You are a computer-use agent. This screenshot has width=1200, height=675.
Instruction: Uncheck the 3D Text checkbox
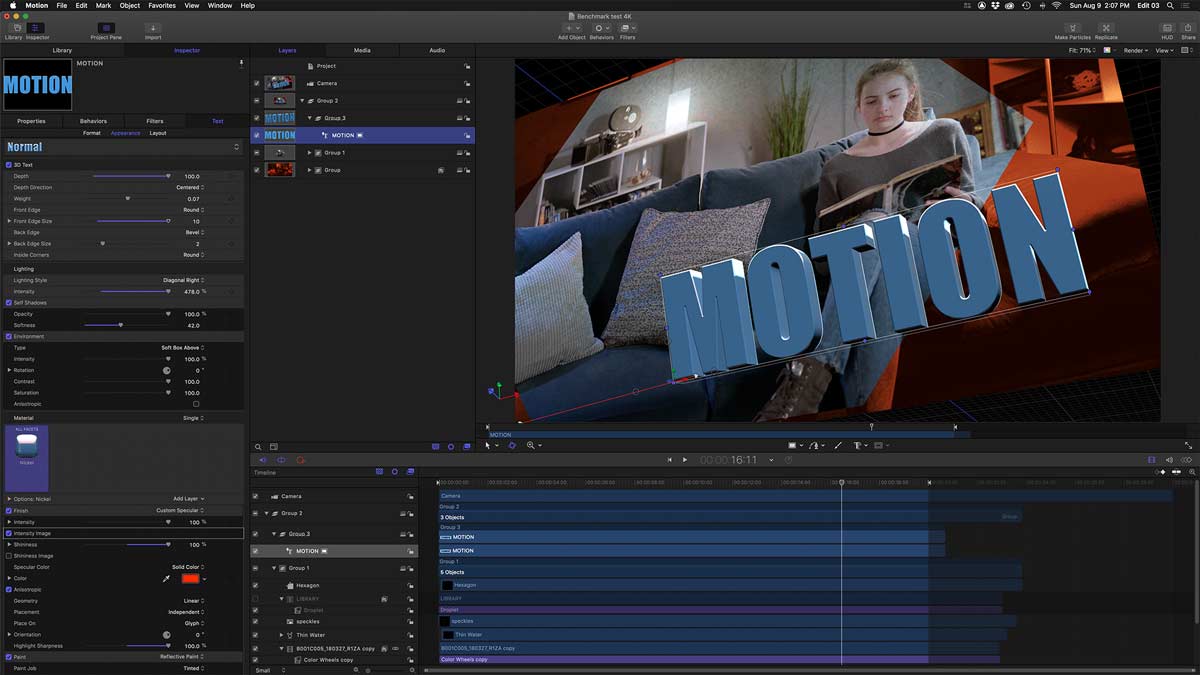[9, 165]
